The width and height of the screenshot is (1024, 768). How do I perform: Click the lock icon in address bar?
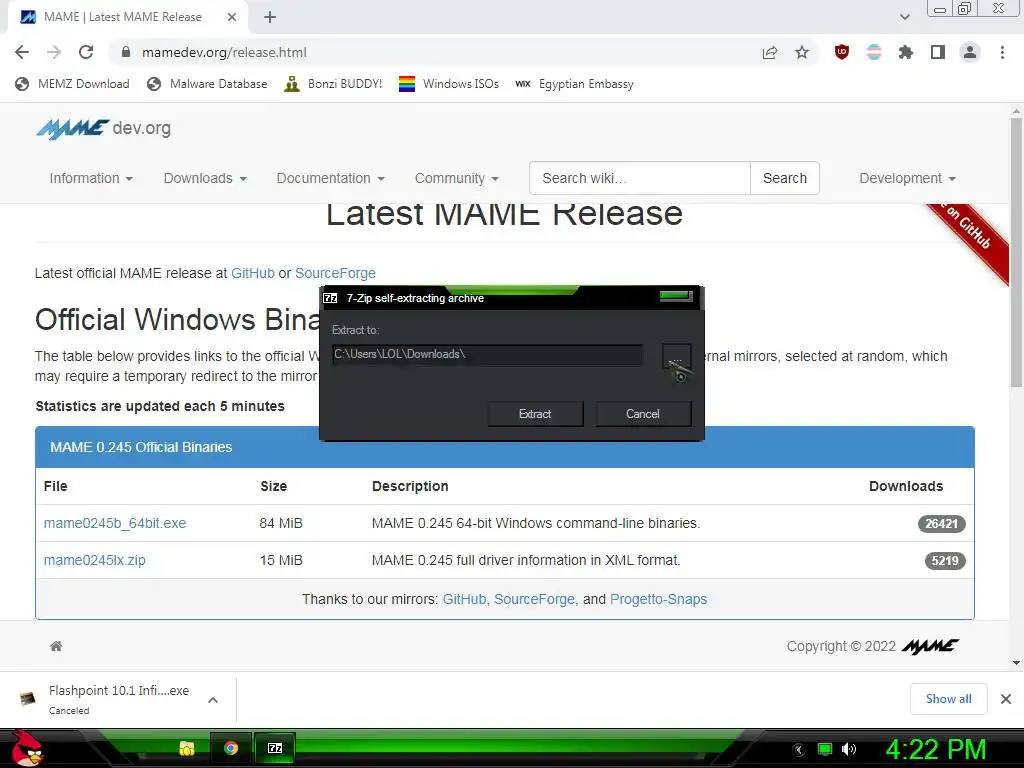pos(126,52)
